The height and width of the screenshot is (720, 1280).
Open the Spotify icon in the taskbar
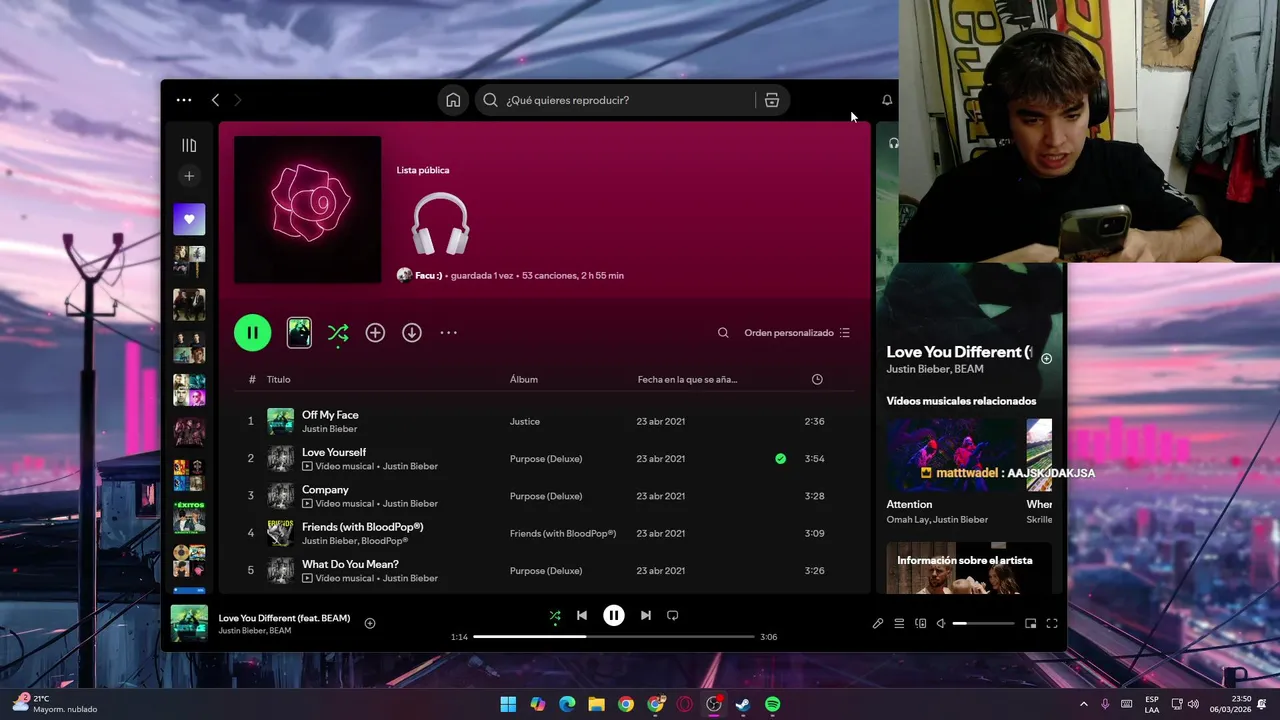(773, 704)
